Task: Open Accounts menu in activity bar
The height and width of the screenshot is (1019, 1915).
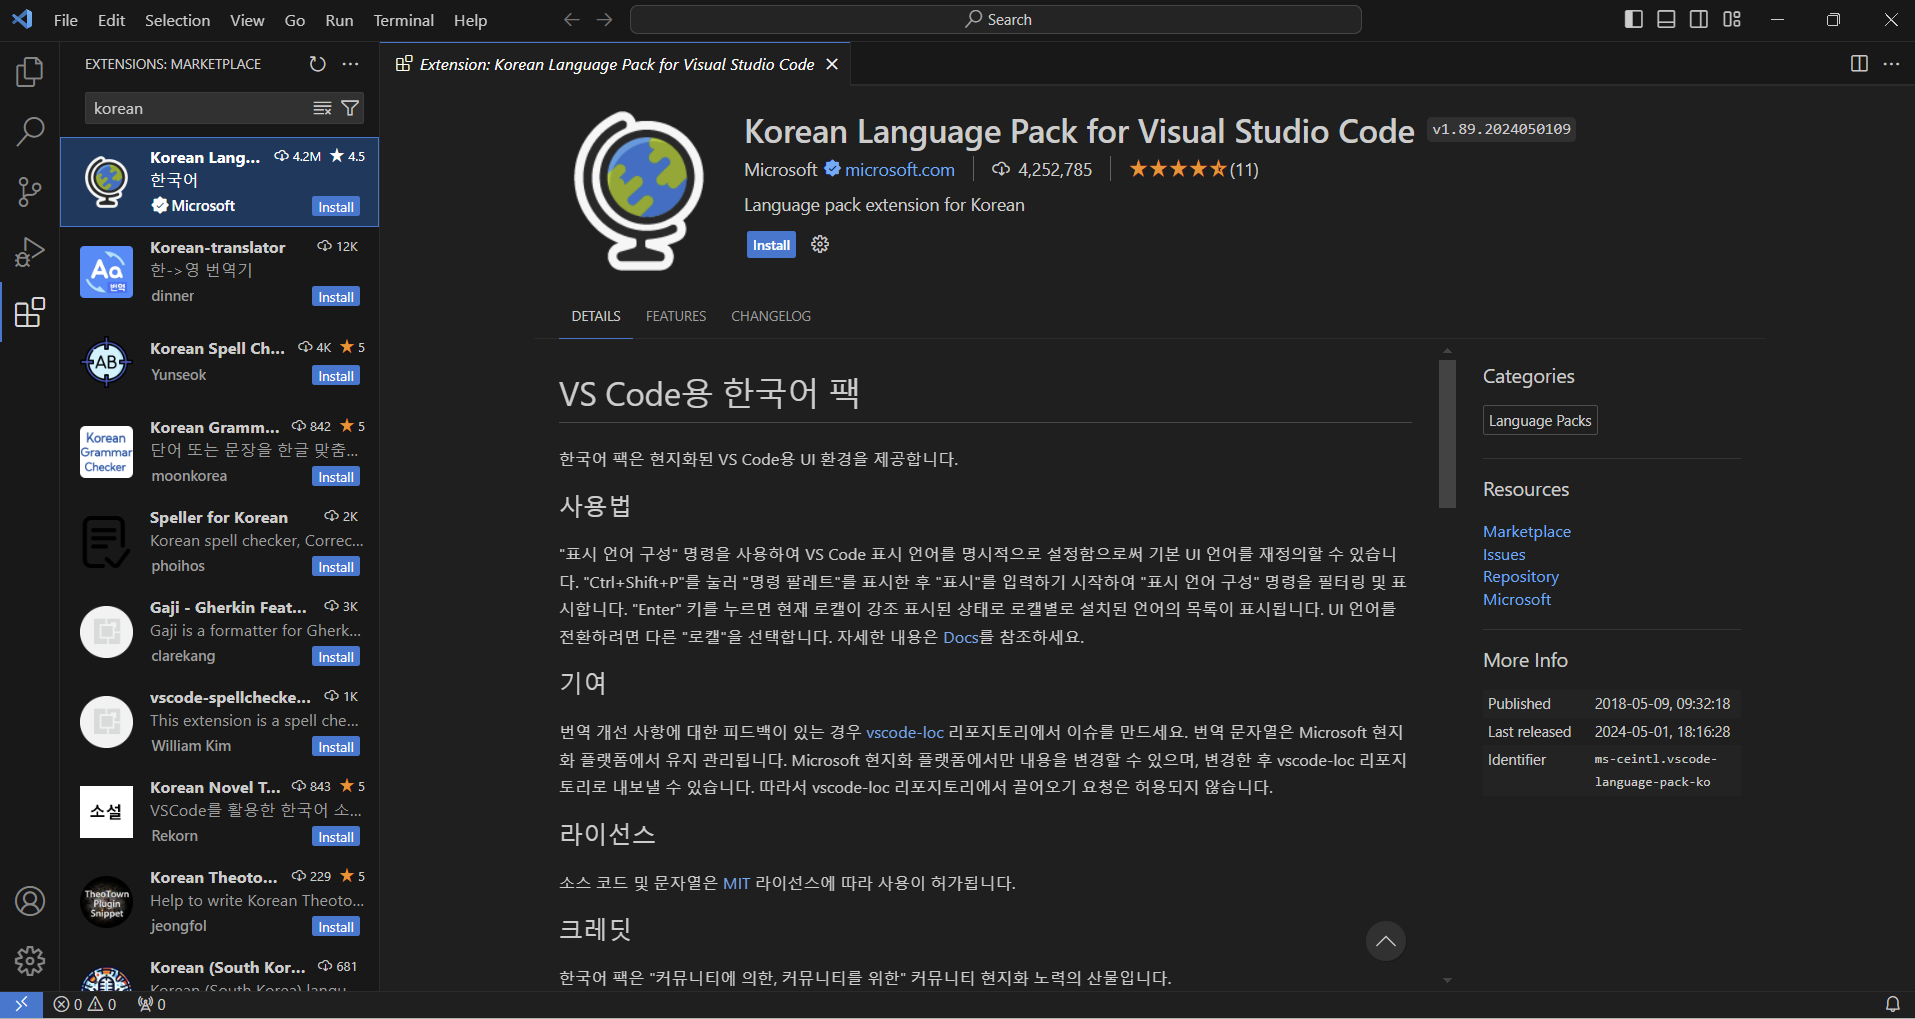Action: coord(30,901)
